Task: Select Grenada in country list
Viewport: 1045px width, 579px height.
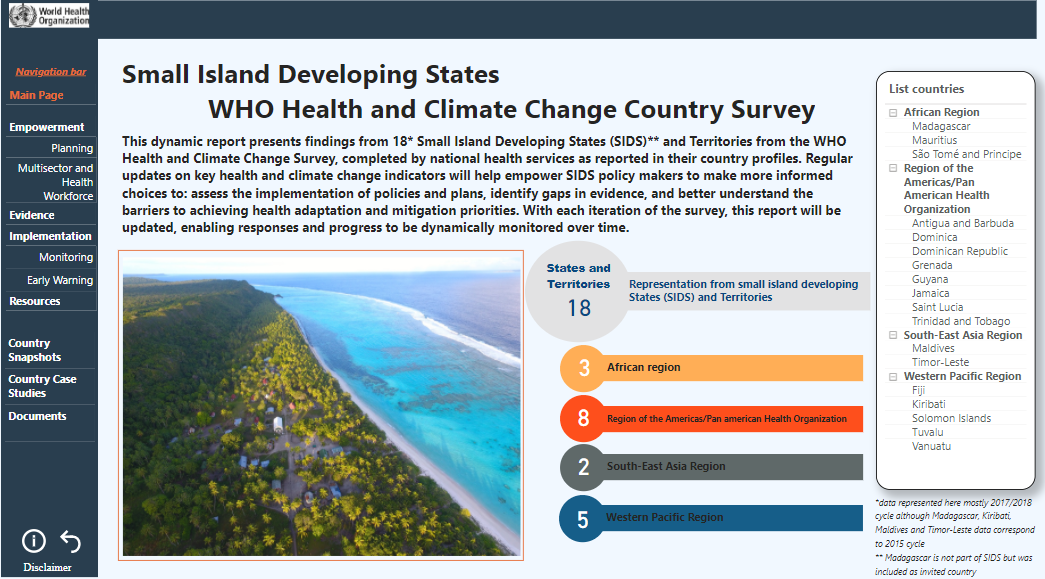Action: [932, 265]
